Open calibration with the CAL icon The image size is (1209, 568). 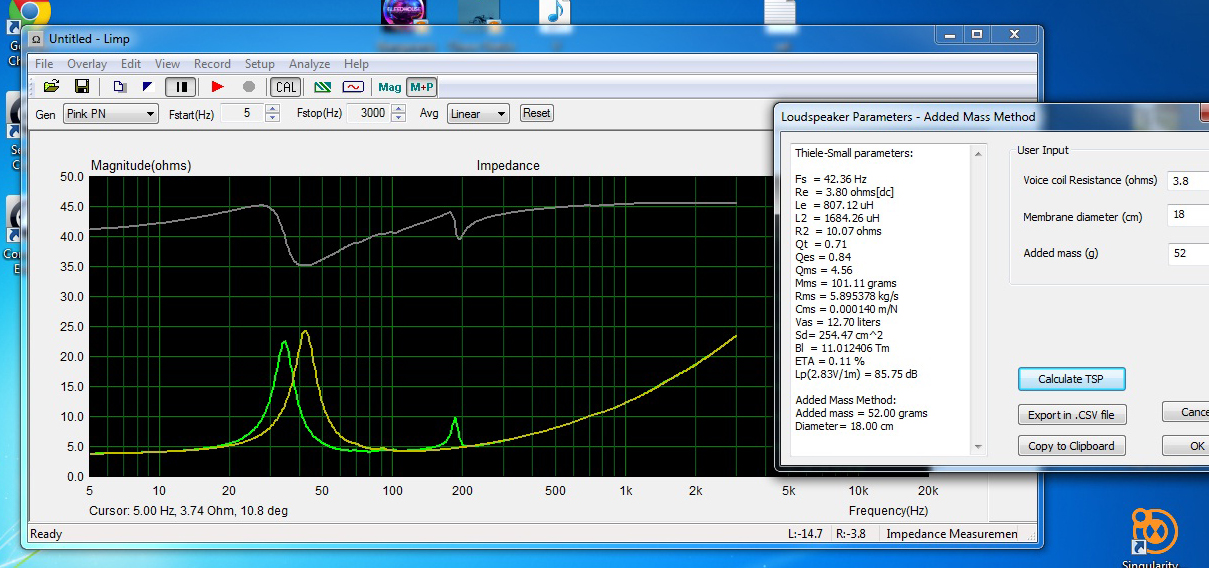click(x=286, y=87)
